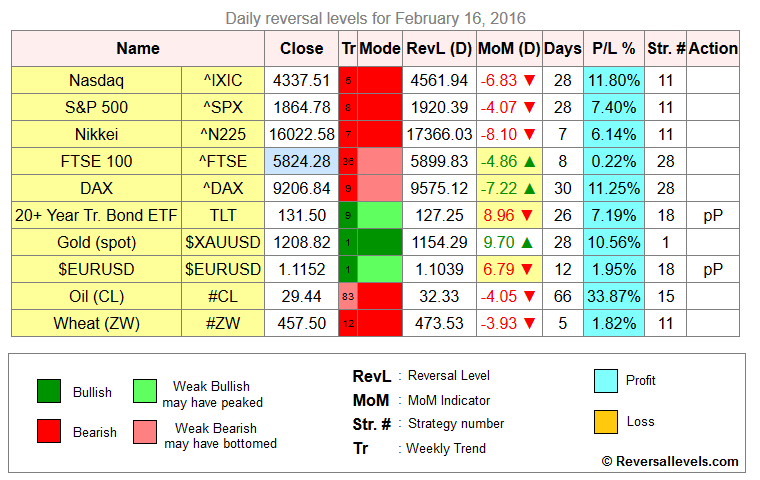Click the green up arrow in the DAX row
This screenshot has width=760, height=480.
(x=527, y=189)
